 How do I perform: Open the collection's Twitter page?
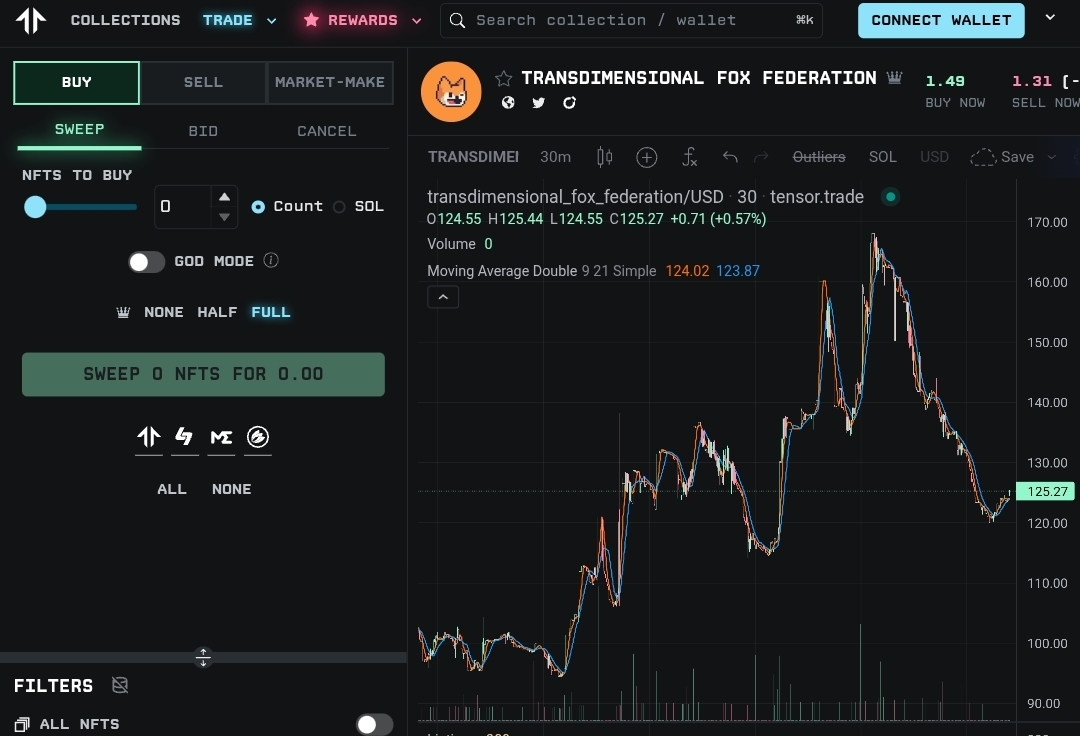tap(539, 103)
